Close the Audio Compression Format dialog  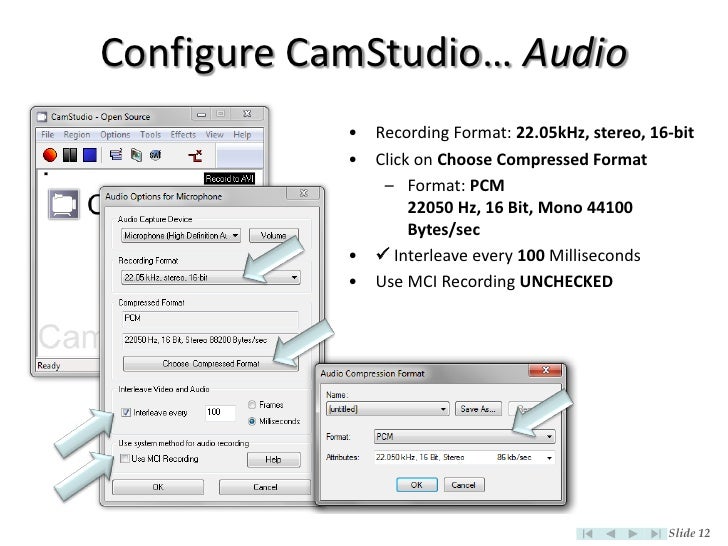(546, 370)
